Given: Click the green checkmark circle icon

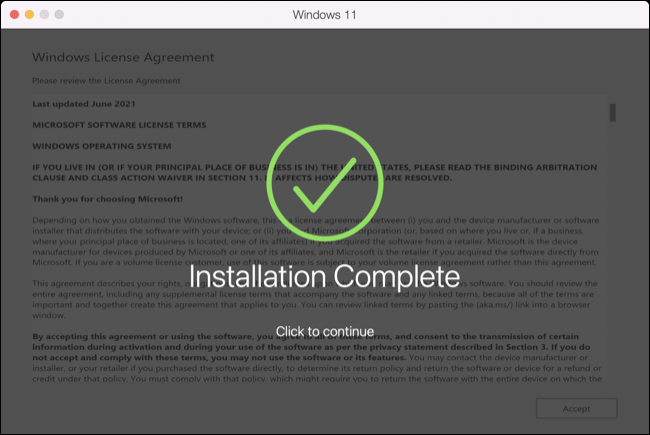Looking at the screenshot, I should 325,183.
